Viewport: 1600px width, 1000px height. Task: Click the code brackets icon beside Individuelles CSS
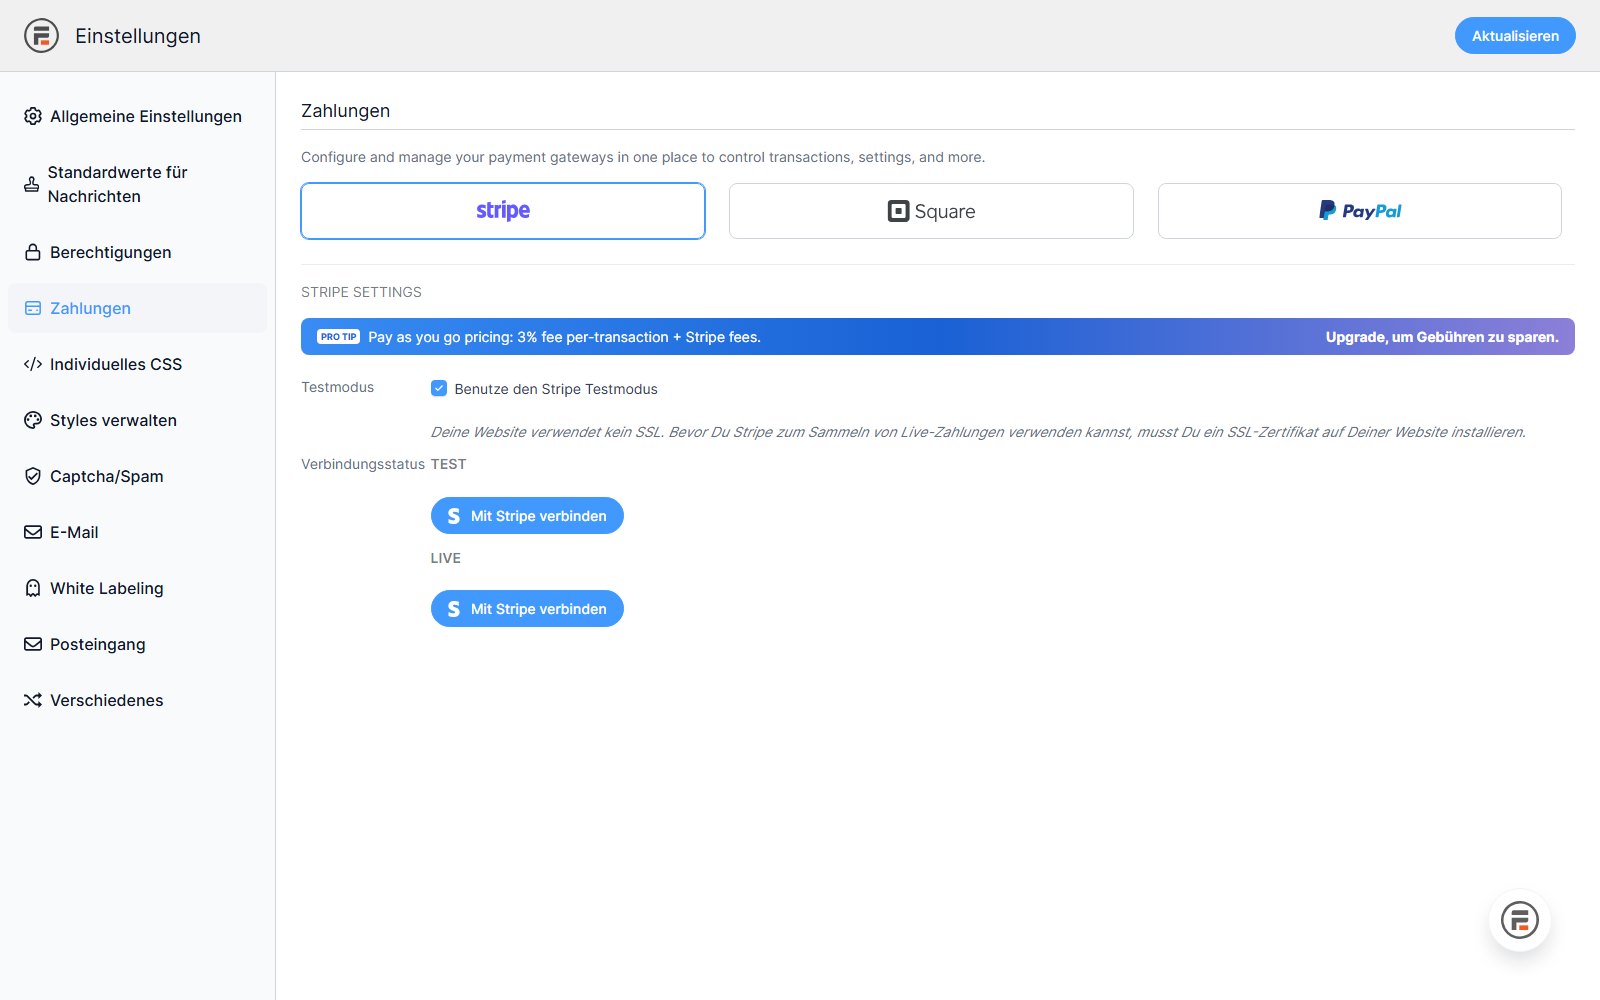(x=33, y=364)
